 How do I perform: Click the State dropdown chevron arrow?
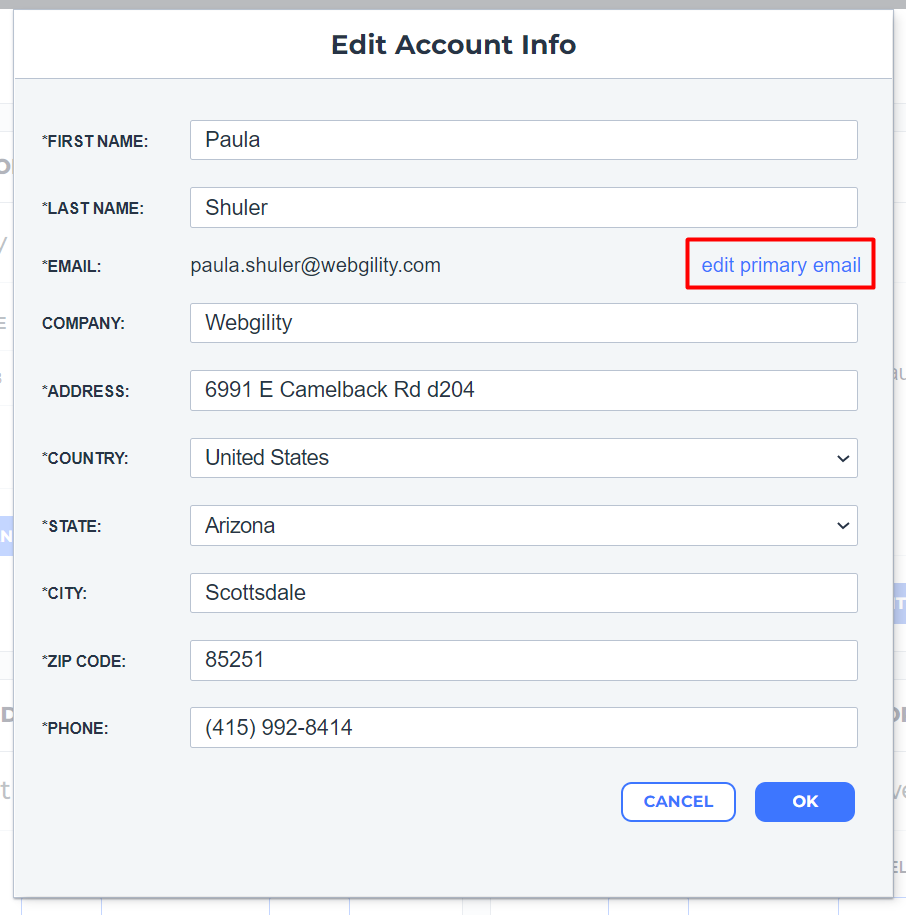[x=842, y=526]
